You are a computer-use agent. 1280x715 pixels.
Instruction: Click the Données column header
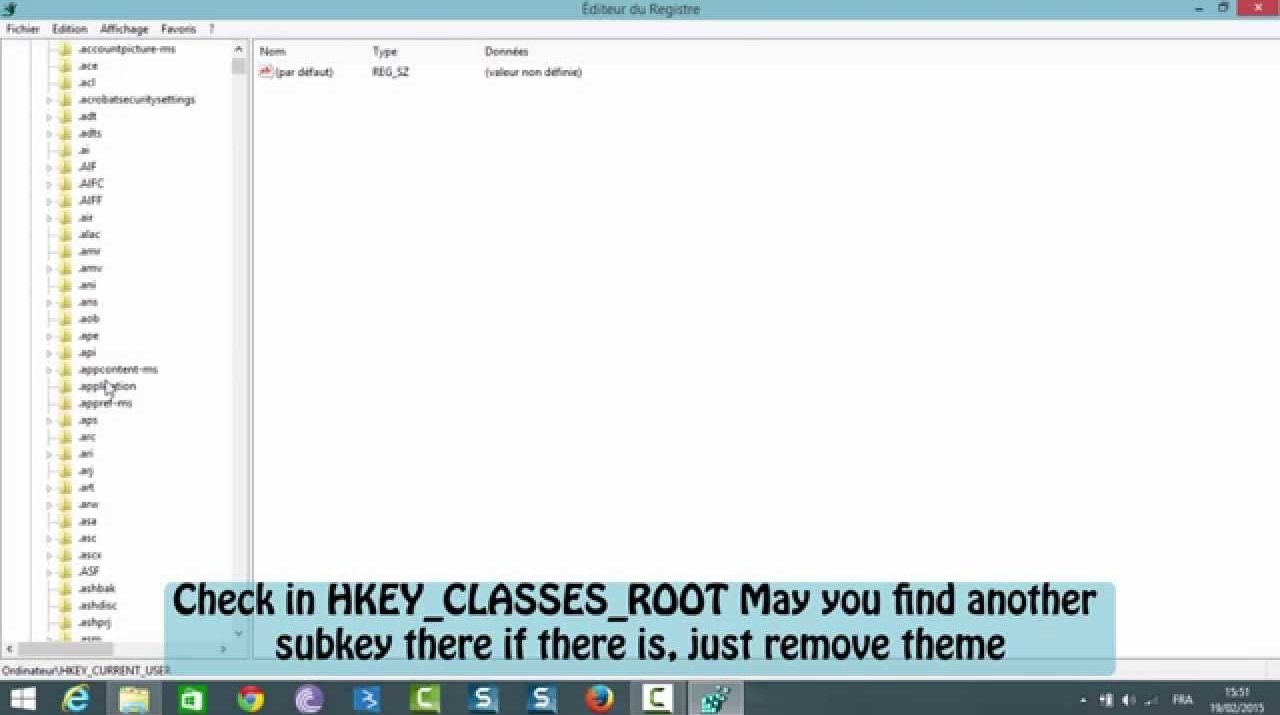click(x=506, y=51)
